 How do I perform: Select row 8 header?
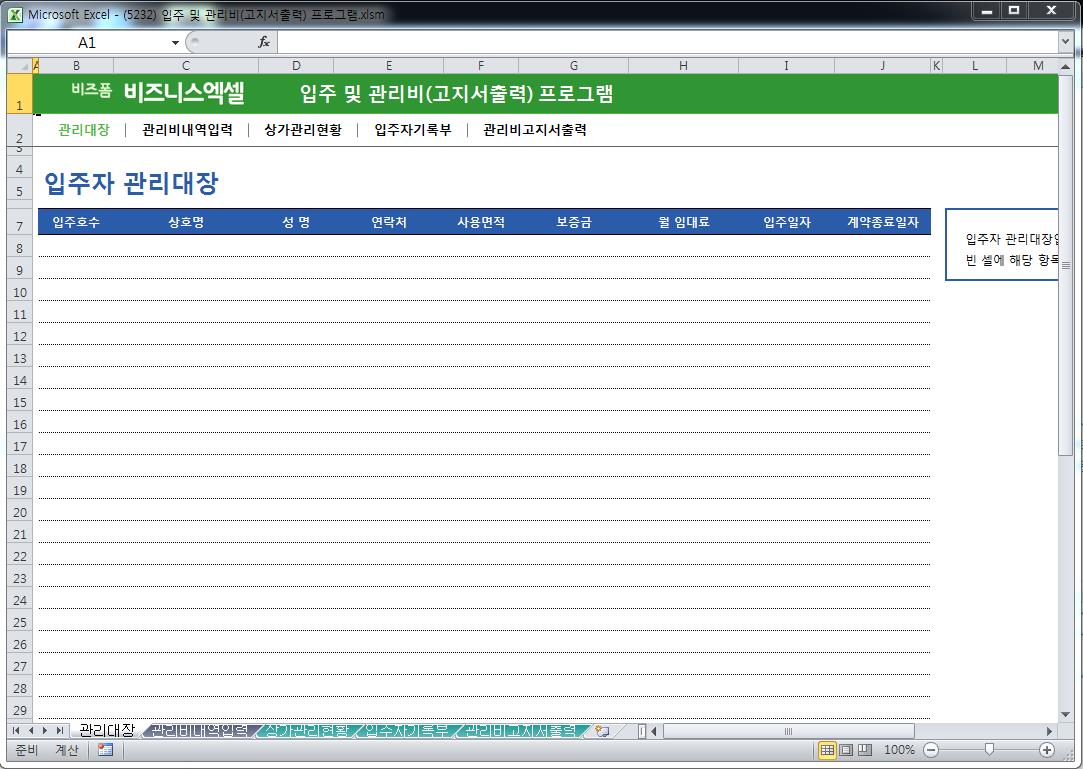coord(19,248)
